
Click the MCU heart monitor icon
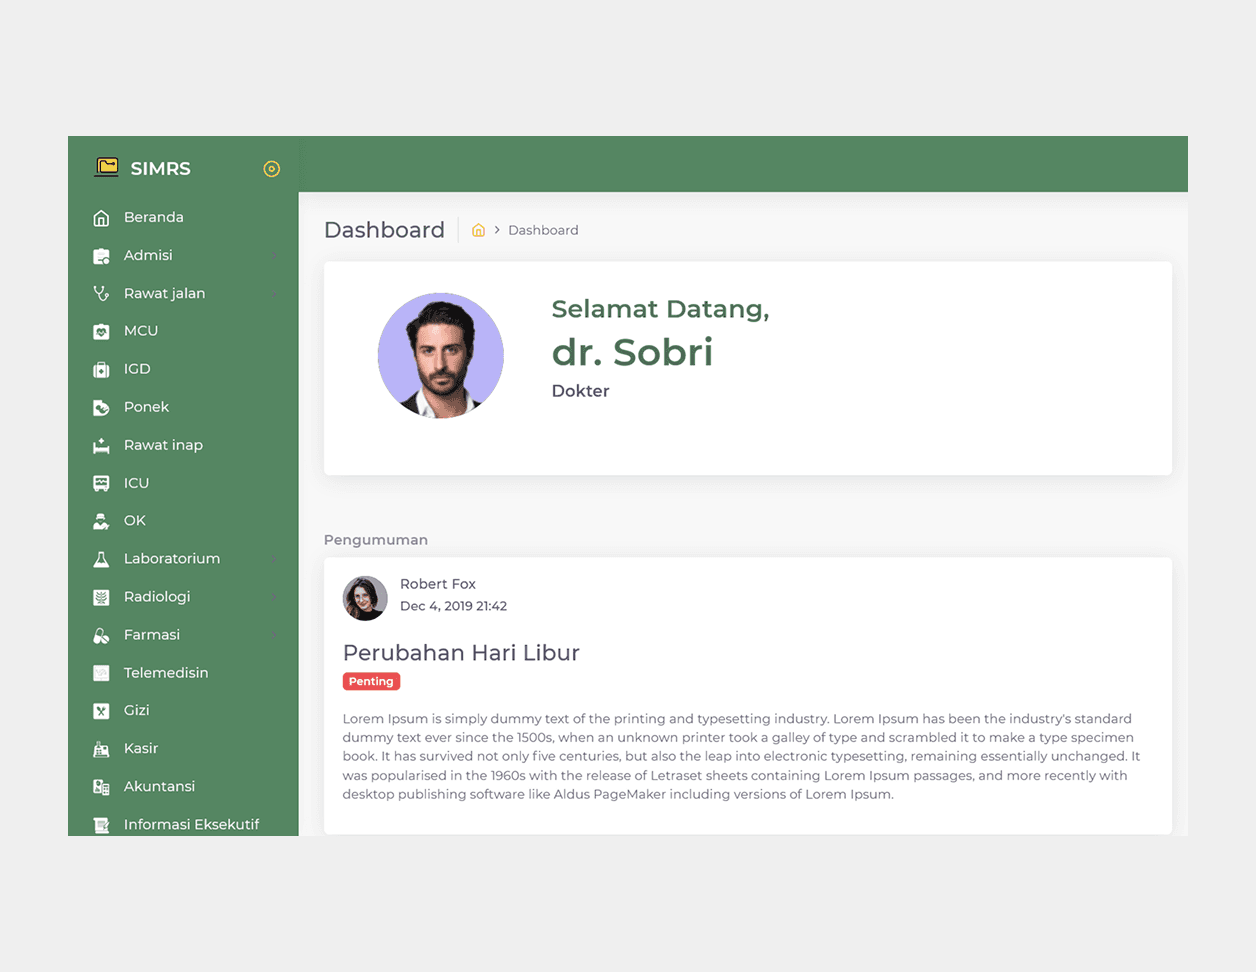(101, 331)
